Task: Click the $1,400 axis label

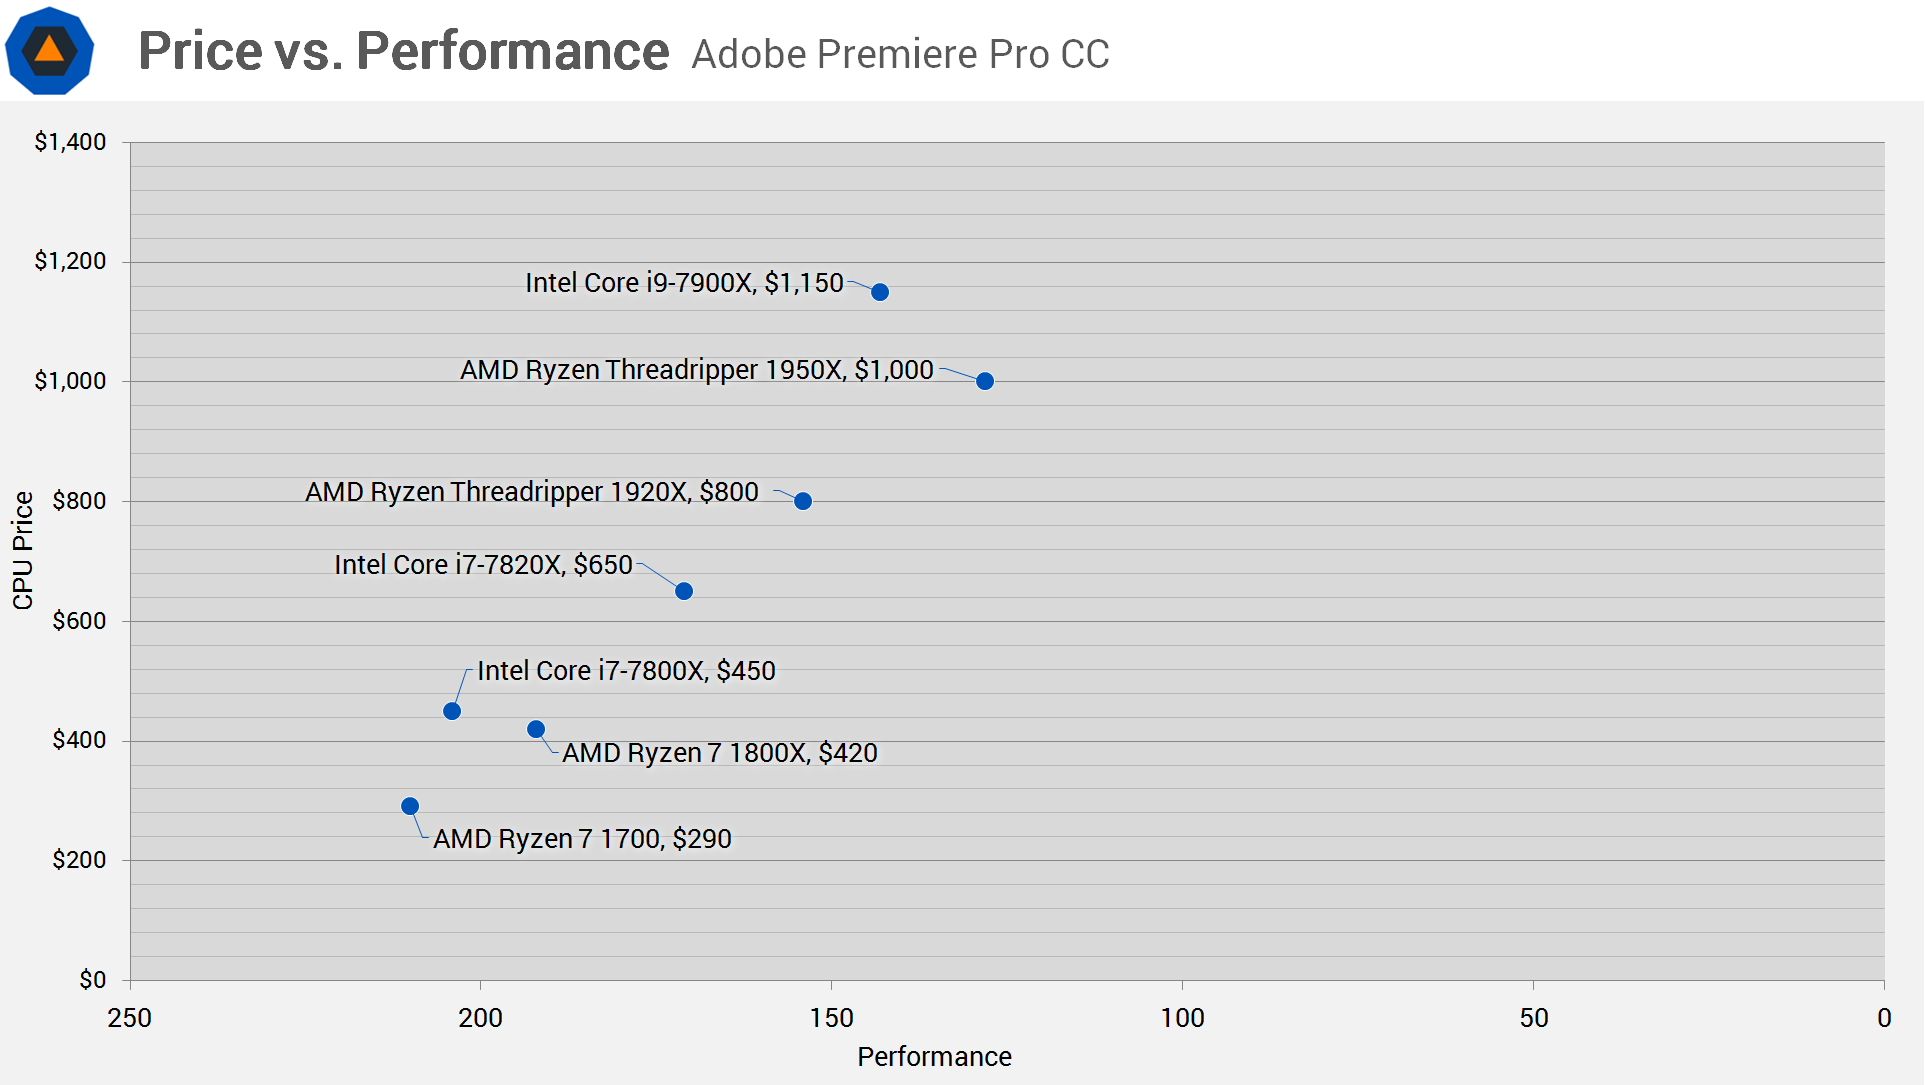Action: 70,142
